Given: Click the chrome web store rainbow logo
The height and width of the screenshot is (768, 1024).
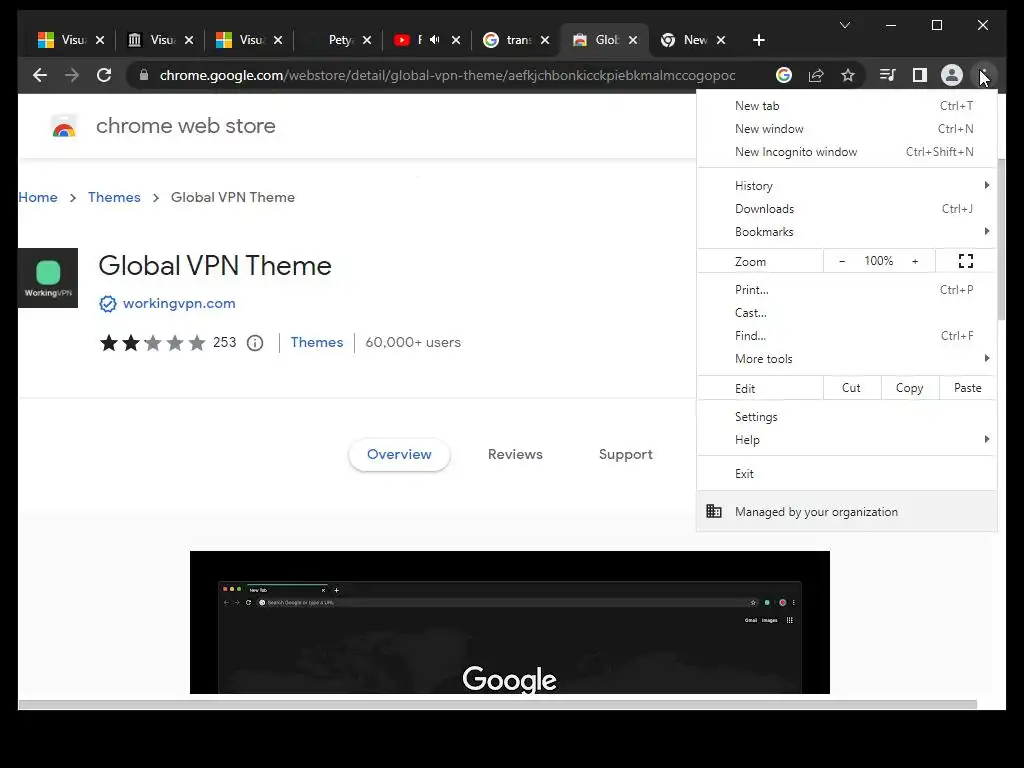Looking at the screenshot, I should pos(63,126).
